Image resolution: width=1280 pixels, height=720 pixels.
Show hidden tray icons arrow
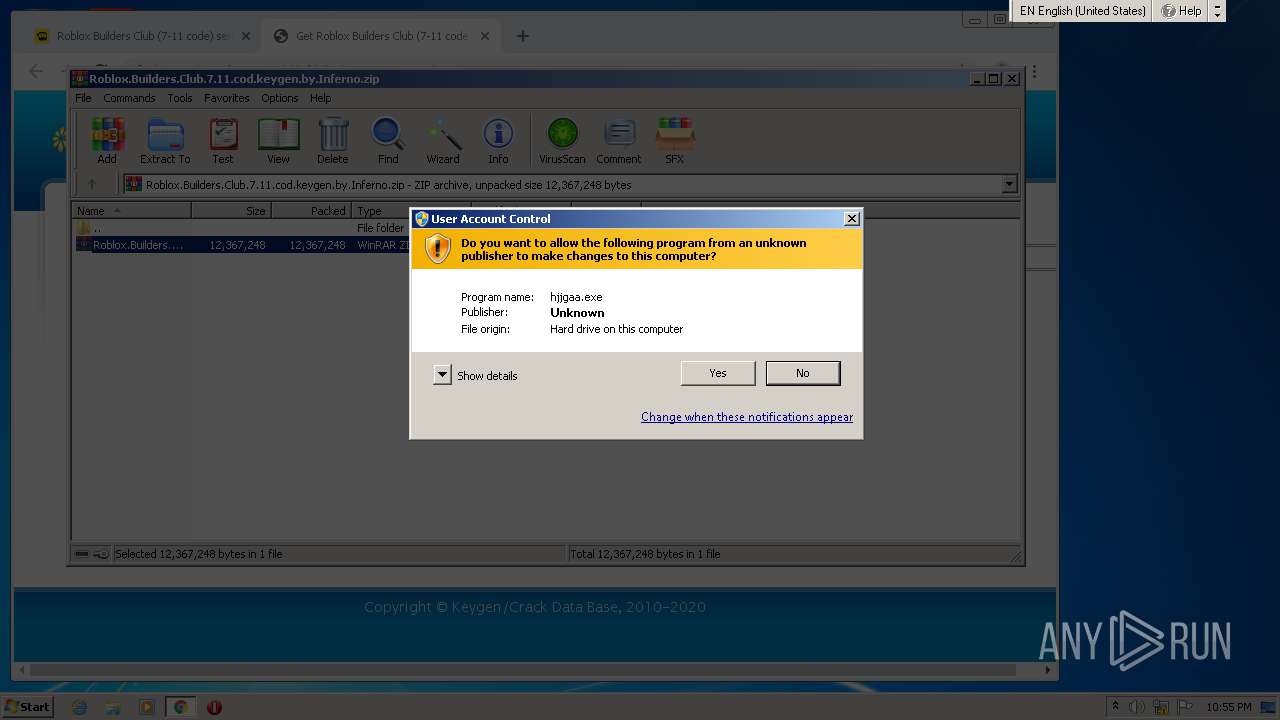(x=1115, y=707)
